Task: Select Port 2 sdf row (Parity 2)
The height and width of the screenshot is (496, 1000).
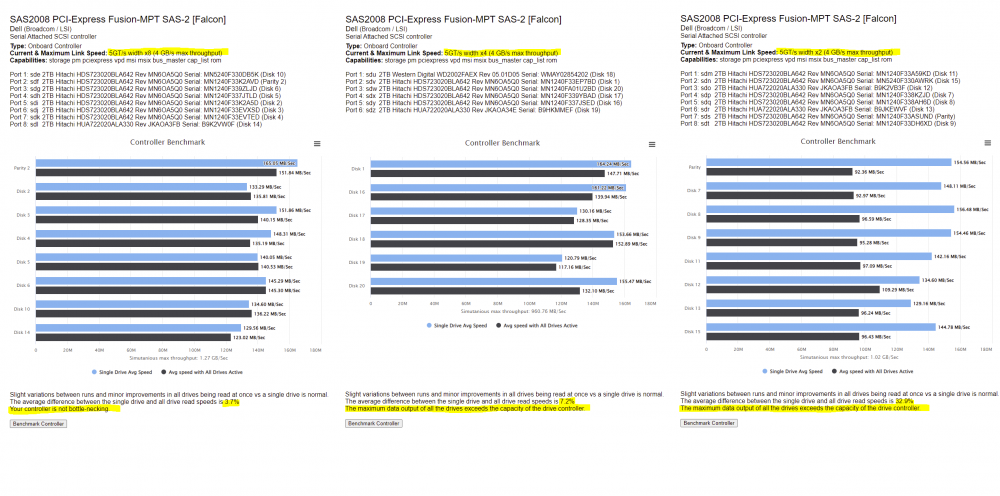Action: click(148, 82)
